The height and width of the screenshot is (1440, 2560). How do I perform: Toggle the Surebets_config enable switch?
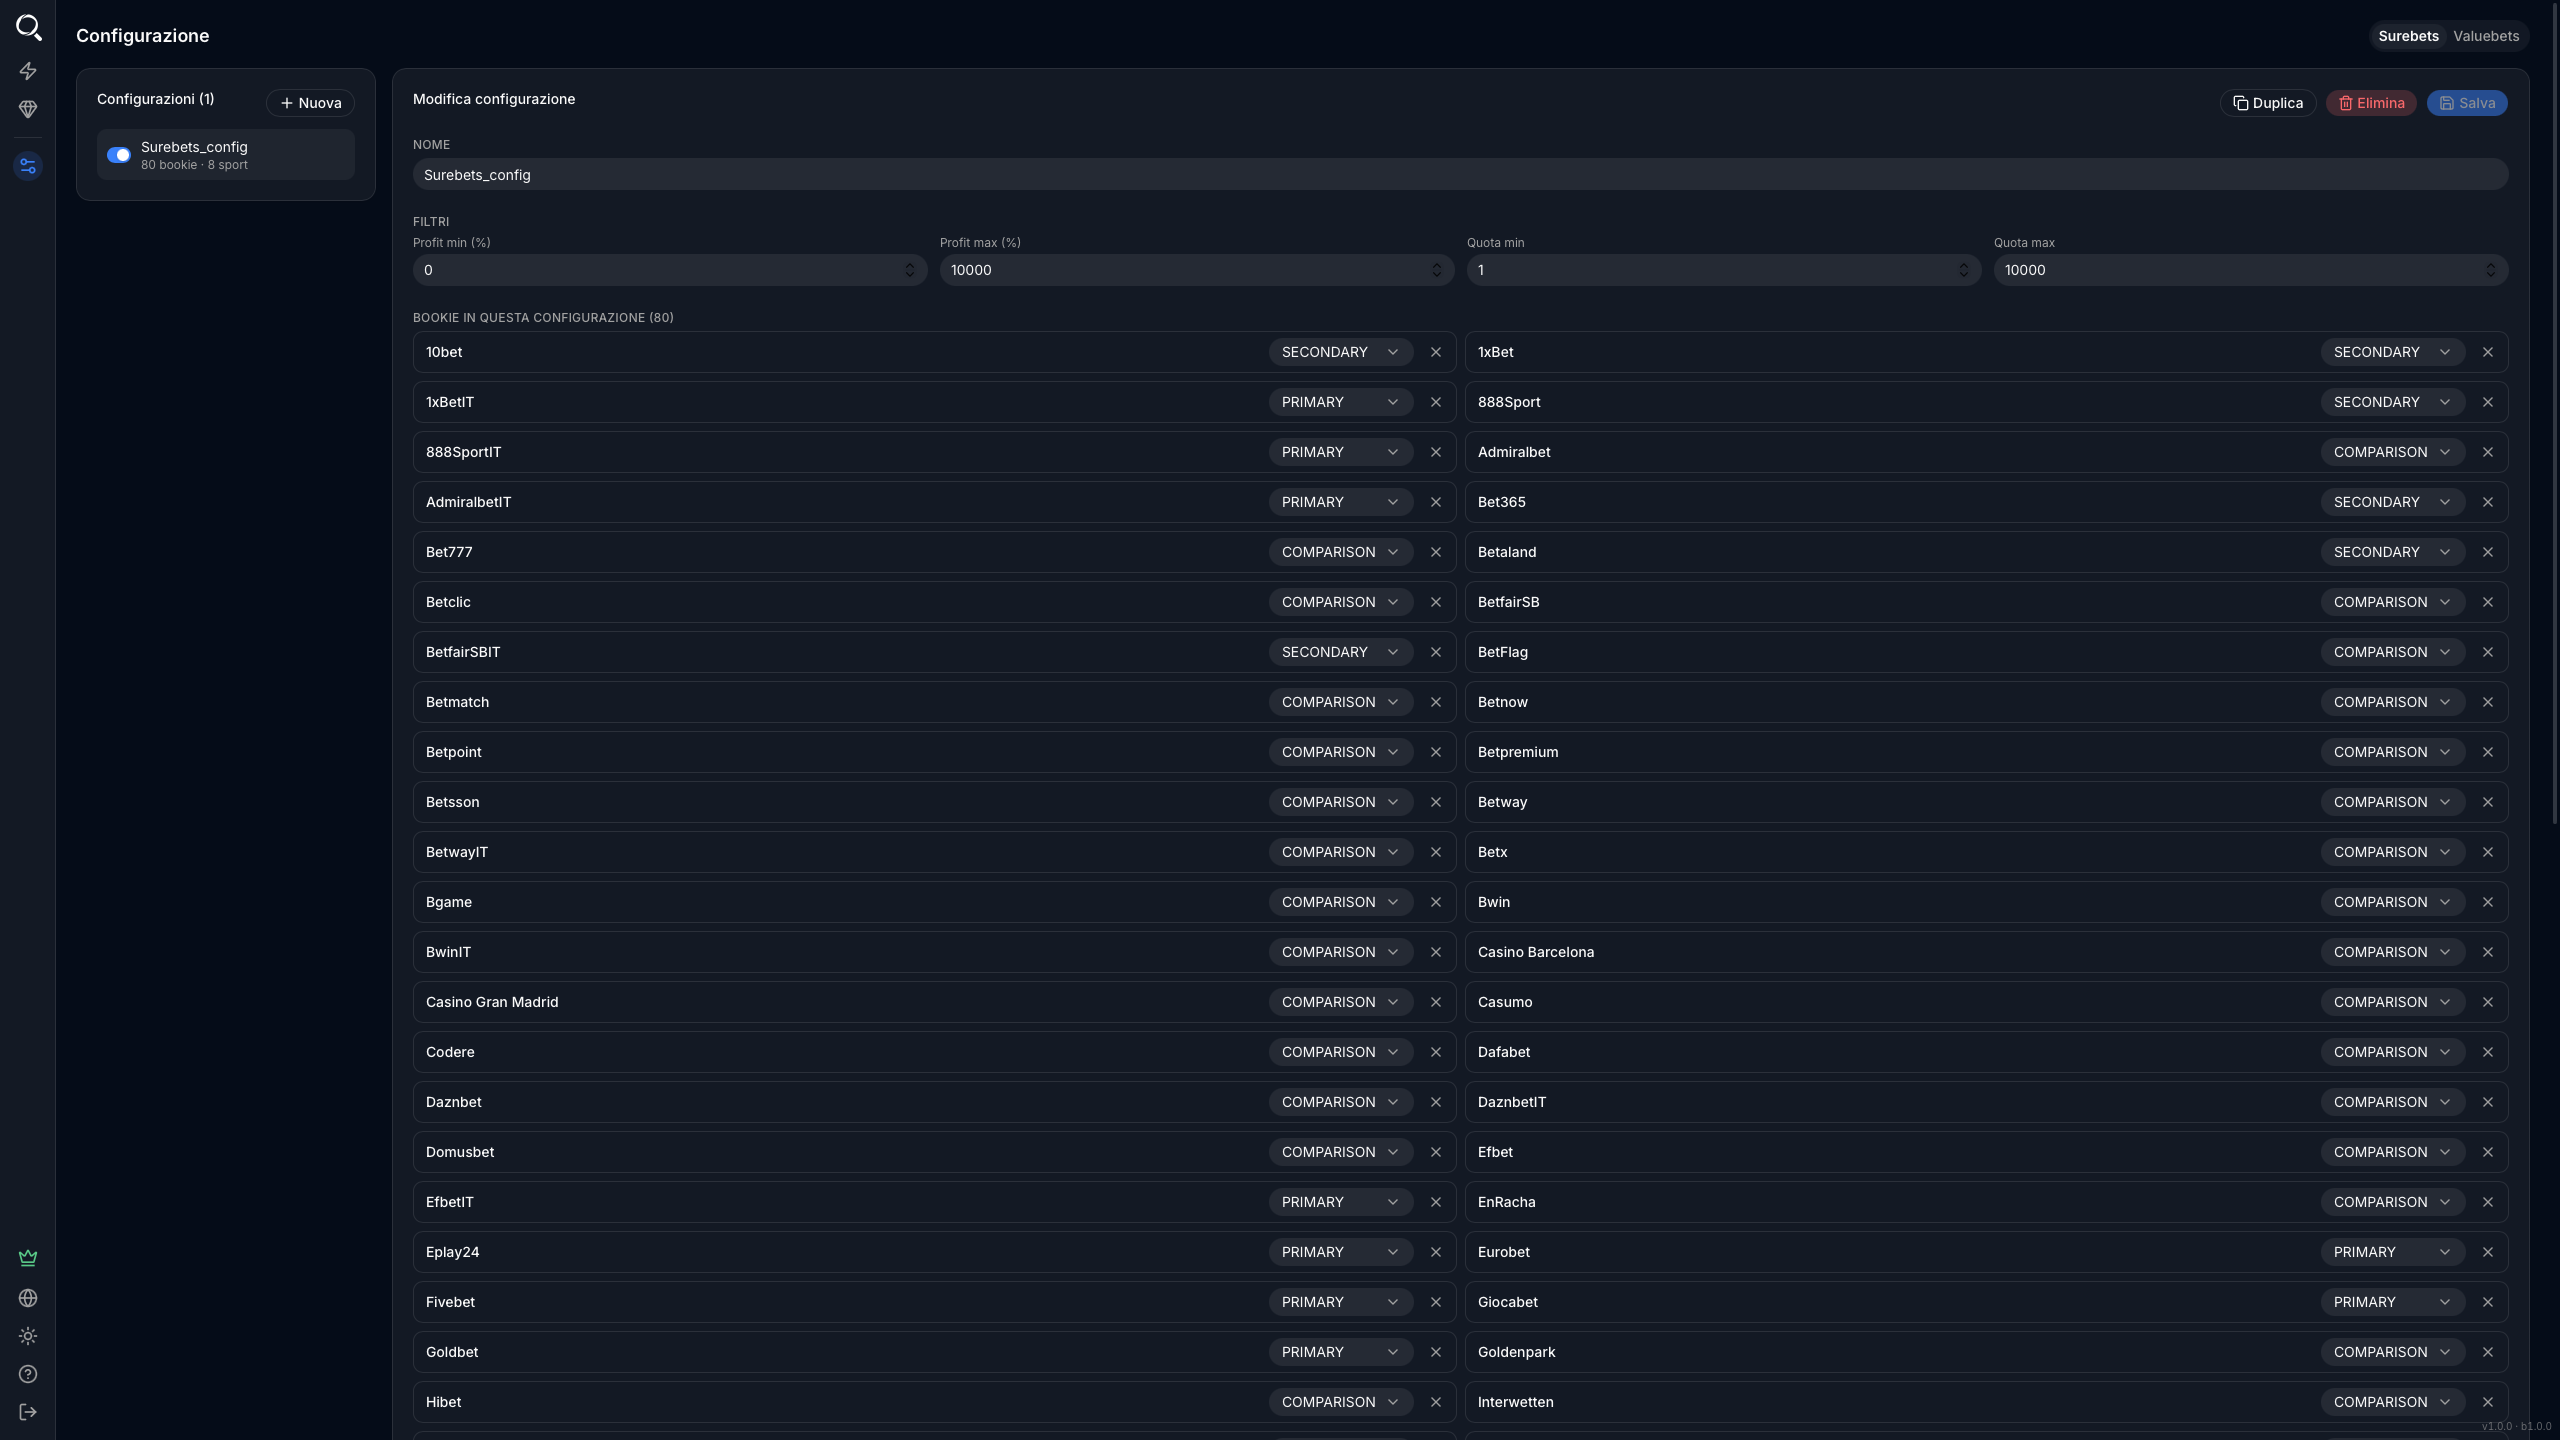coord(119,155)
